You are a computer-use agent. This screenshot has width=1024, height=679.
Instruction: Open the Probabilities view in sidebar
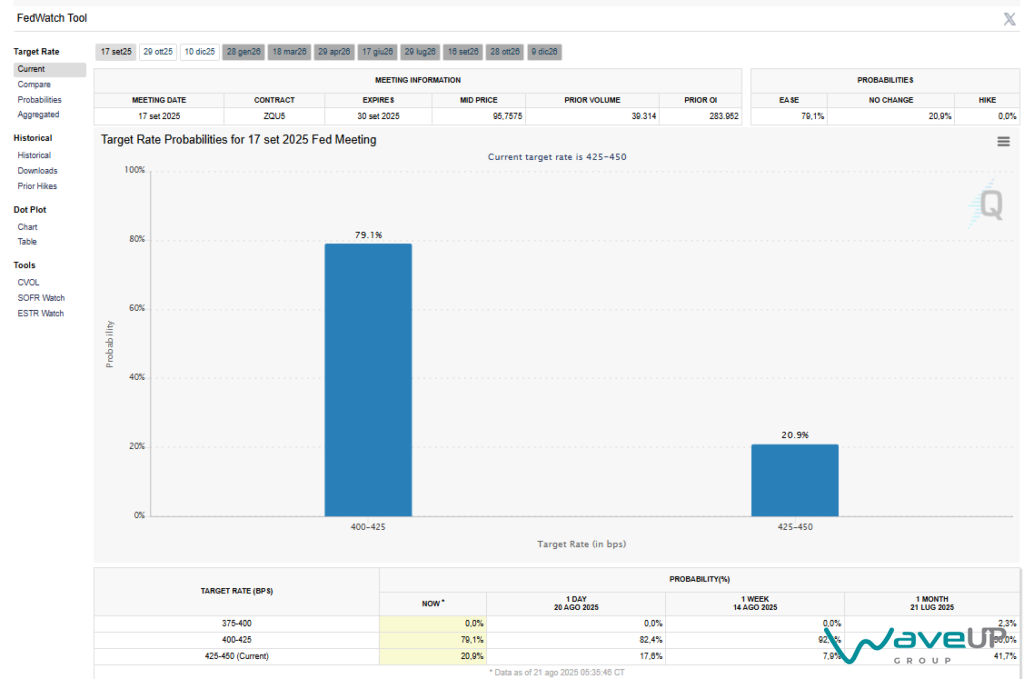(39, 100)
